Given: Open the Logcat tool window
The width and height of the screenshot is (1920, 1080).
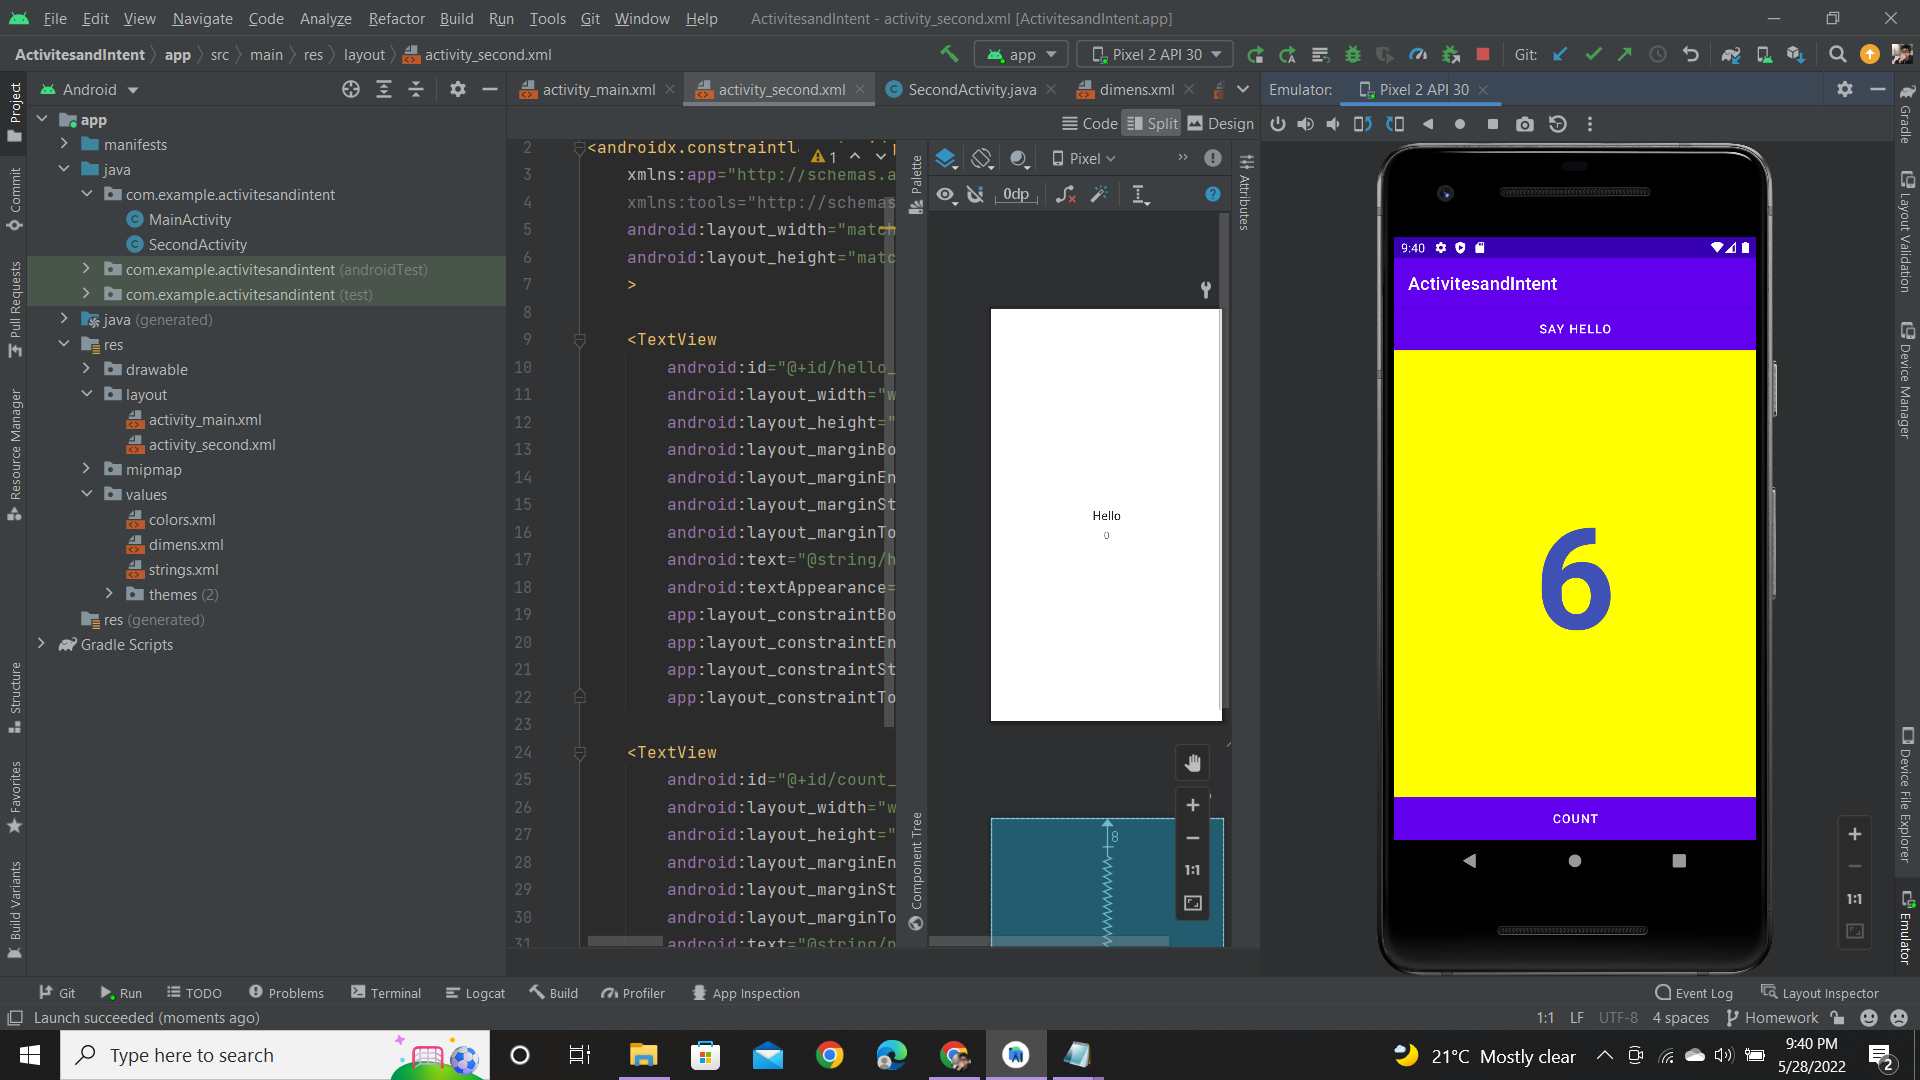Looking at the screenshot, I should click(475, 993).
